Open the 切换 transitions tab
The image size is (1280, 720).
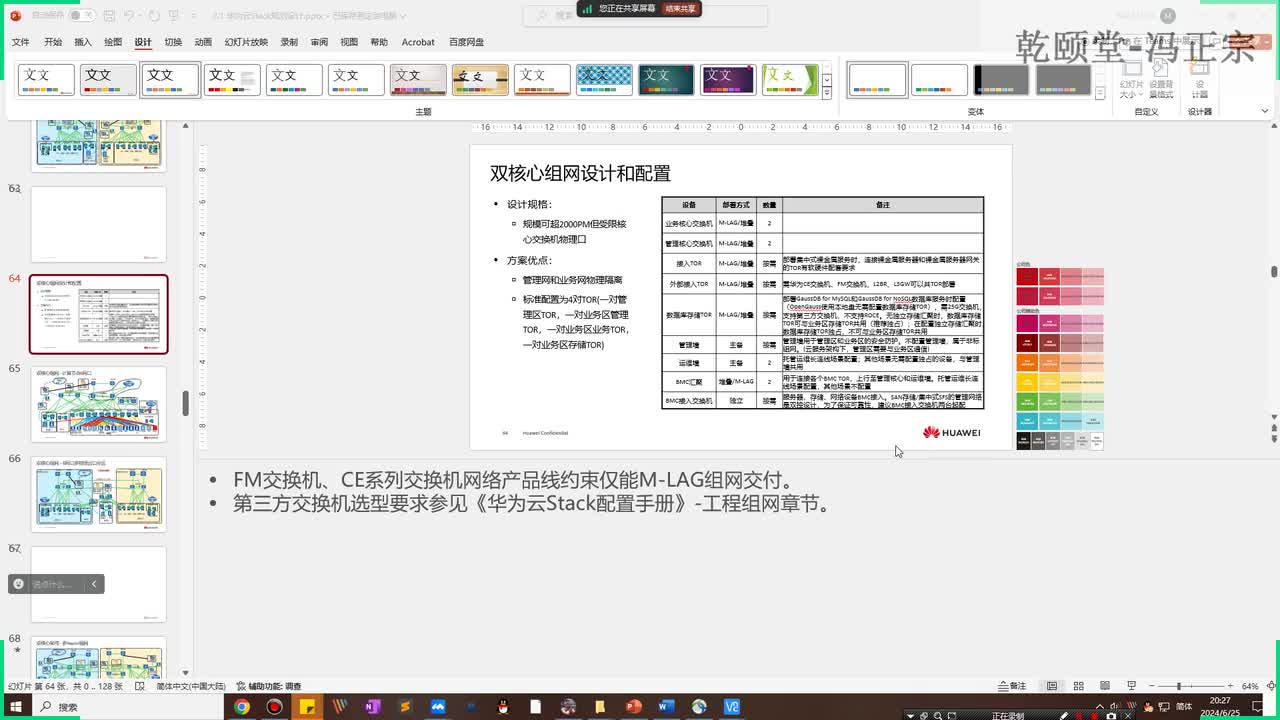[173, 42]
